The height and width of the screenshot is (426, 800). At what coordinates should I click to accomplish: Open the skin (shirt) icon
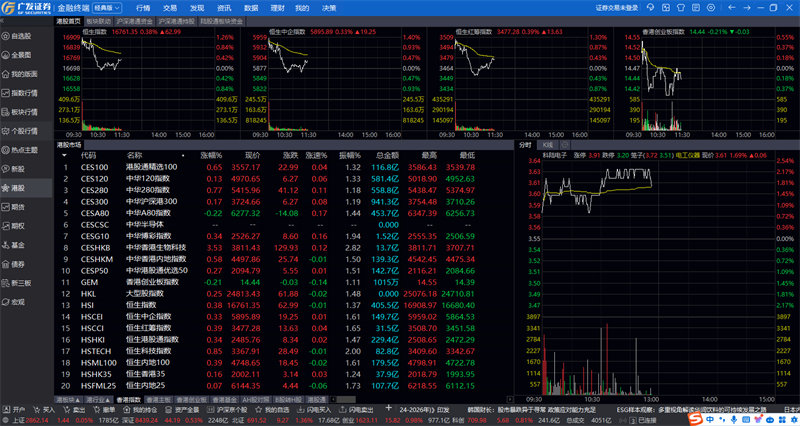(x=681, y=8)
